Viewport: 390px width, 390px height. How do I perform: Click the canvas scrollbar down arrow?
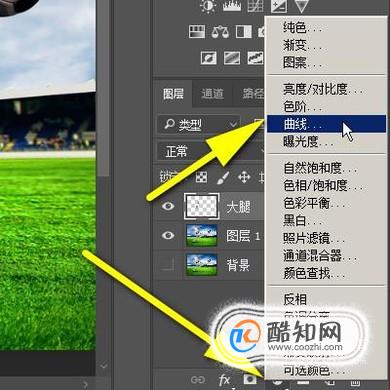(104, 366)
